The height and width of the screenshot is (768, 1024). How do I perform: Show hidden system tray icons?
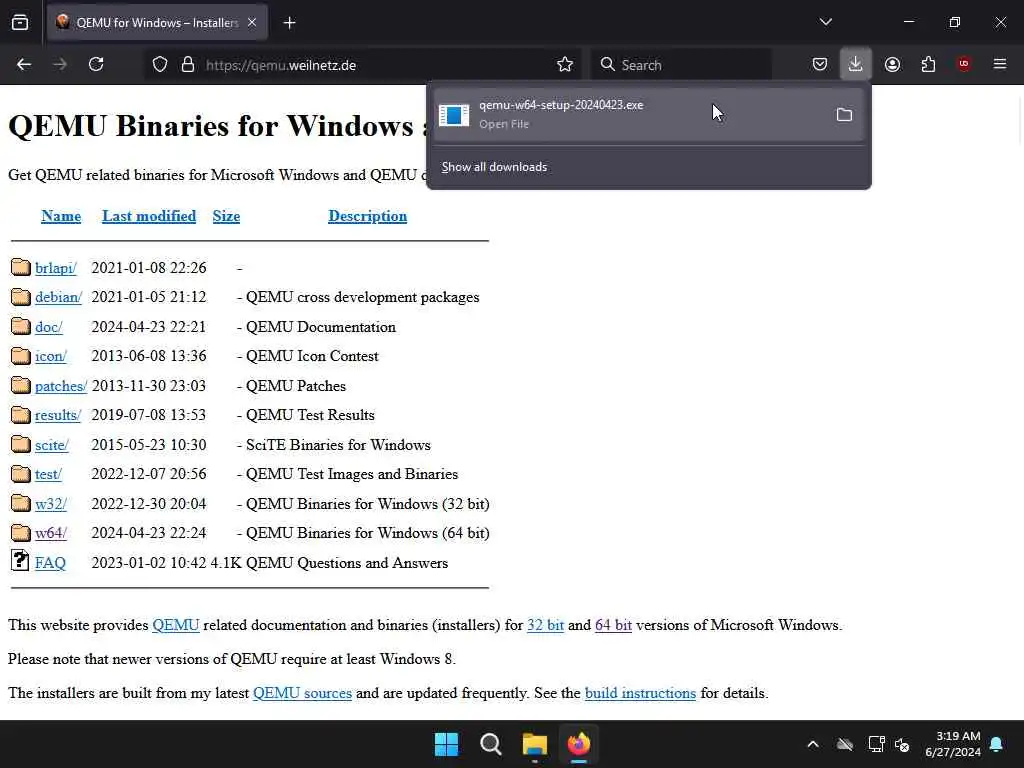pos(813,744)
